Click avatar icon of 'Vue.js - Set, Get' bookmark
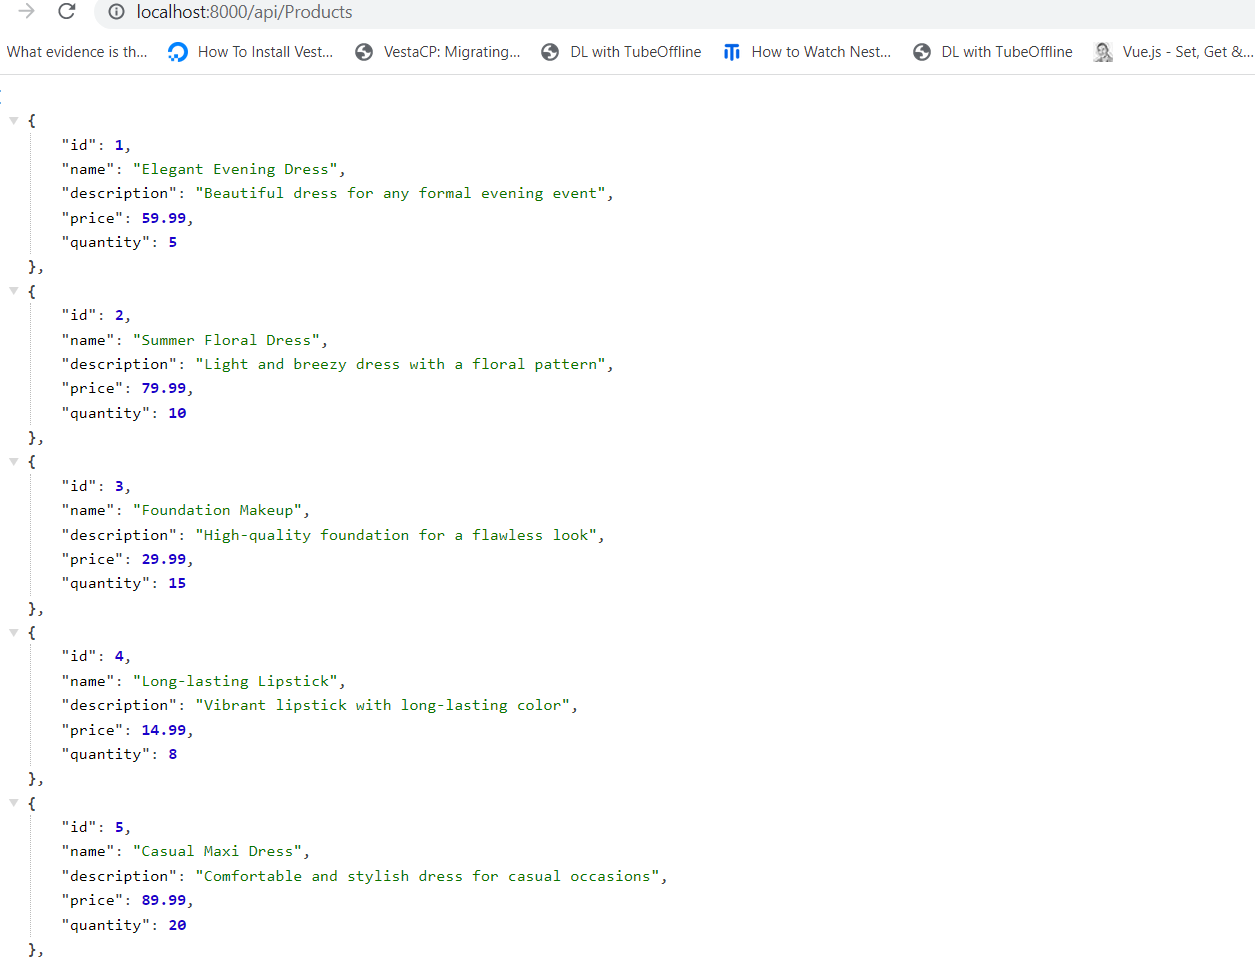This screenshot has height=961, width=1255. point(1103,52)
